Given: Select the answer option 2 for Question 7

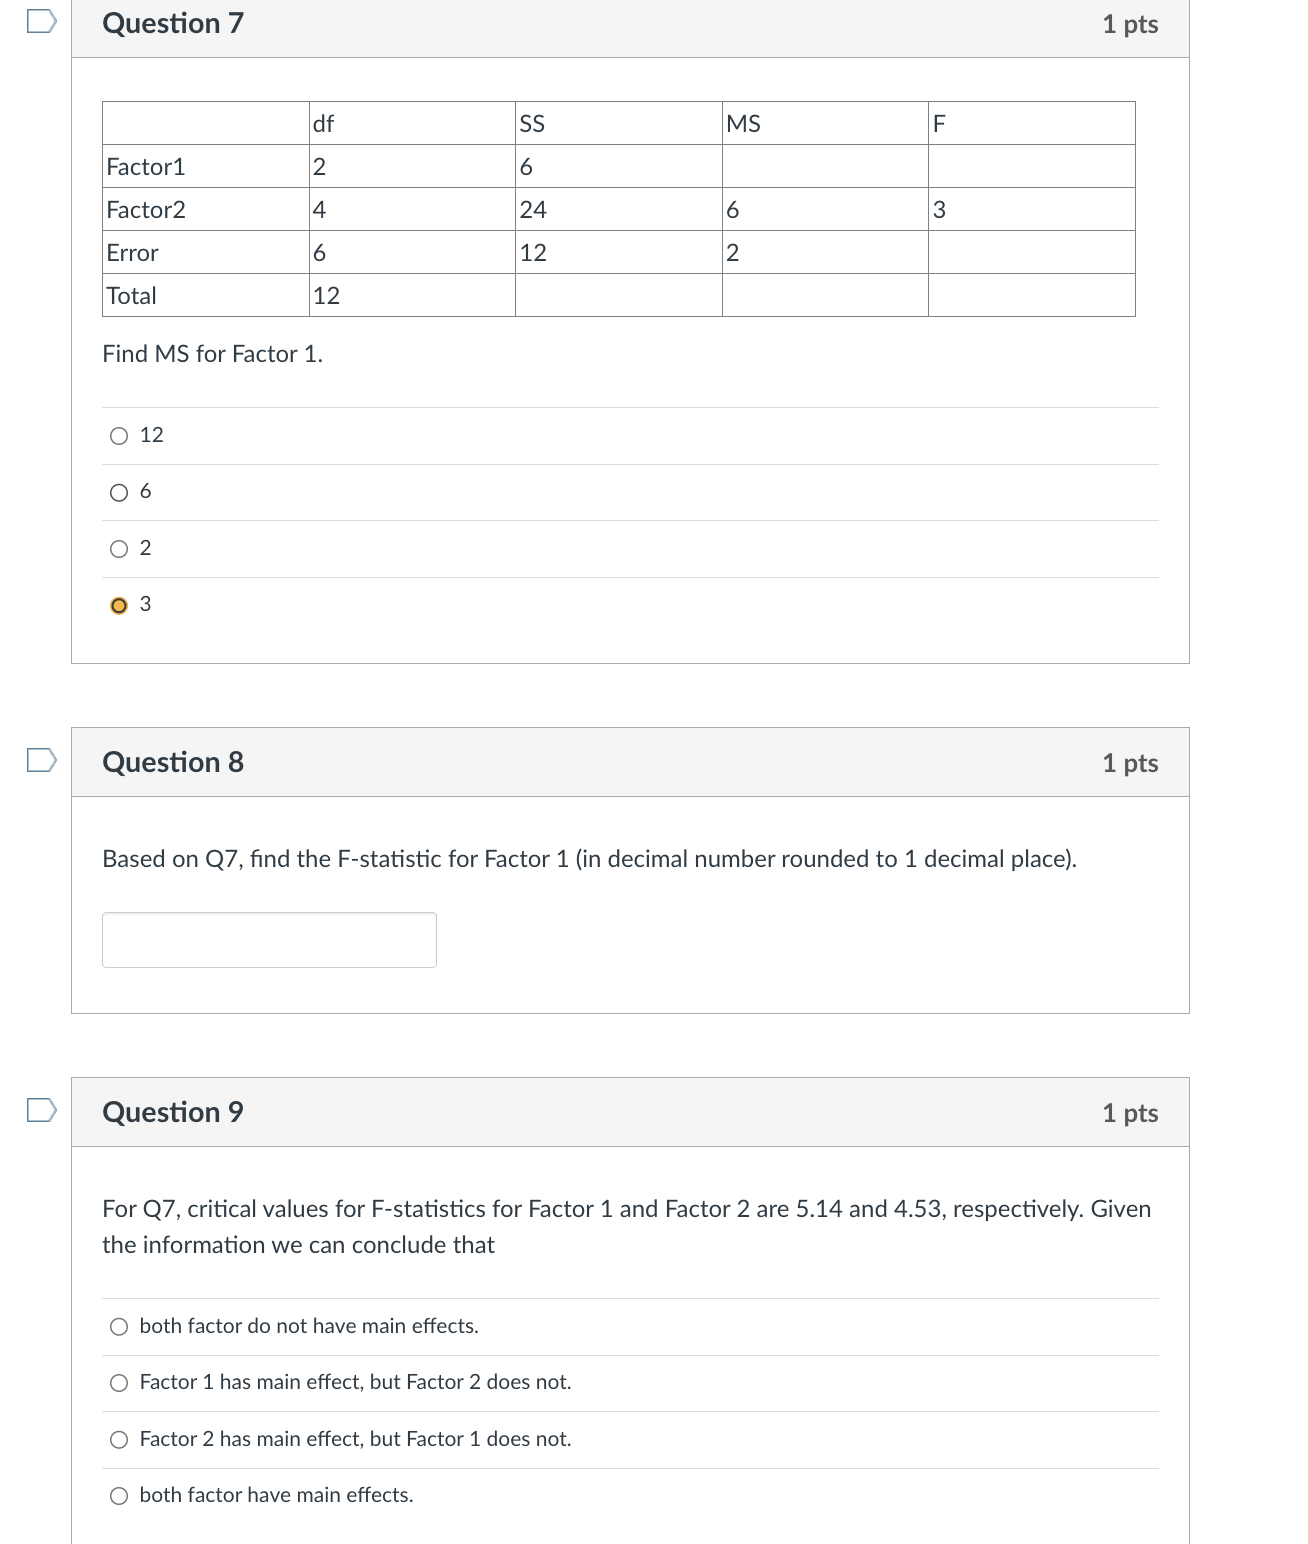Looking at the screenshot, I should click(x=118, y=547).
